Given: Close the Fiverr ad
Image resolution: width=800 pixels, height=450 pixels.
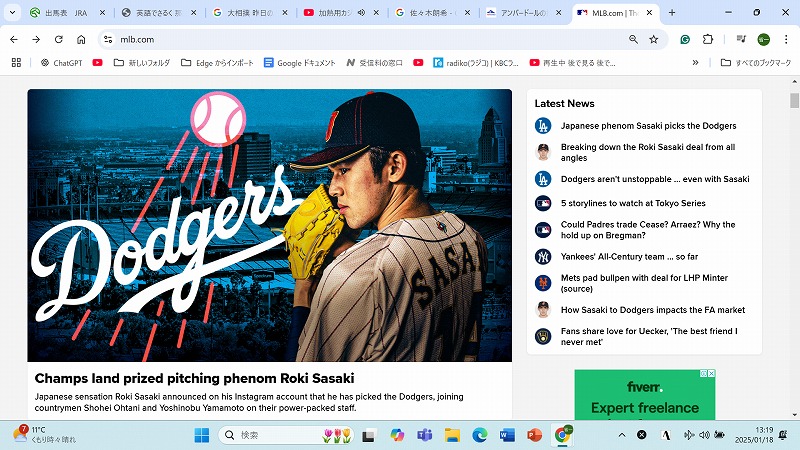Looking at the screenshot, I should point(711,373).
